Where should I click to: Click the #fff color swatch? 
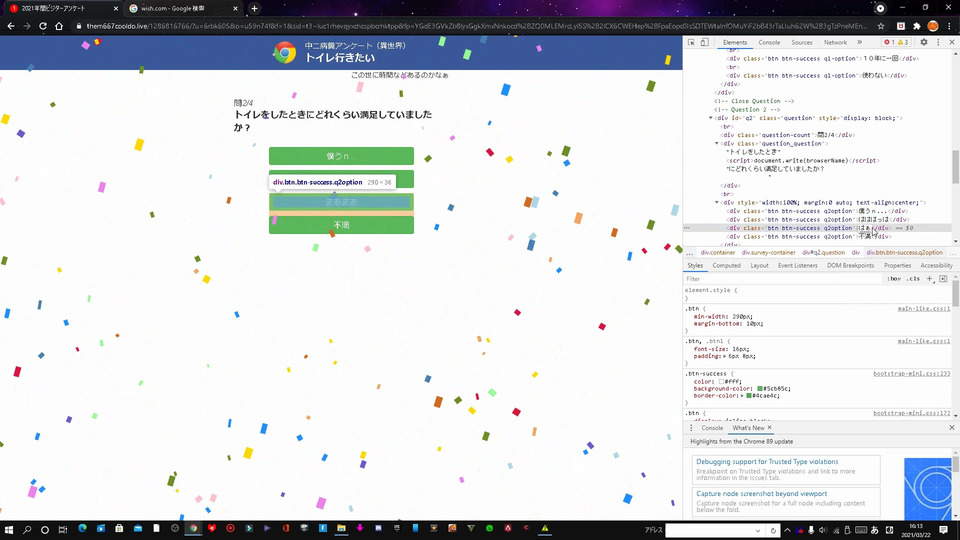(722, 381)
